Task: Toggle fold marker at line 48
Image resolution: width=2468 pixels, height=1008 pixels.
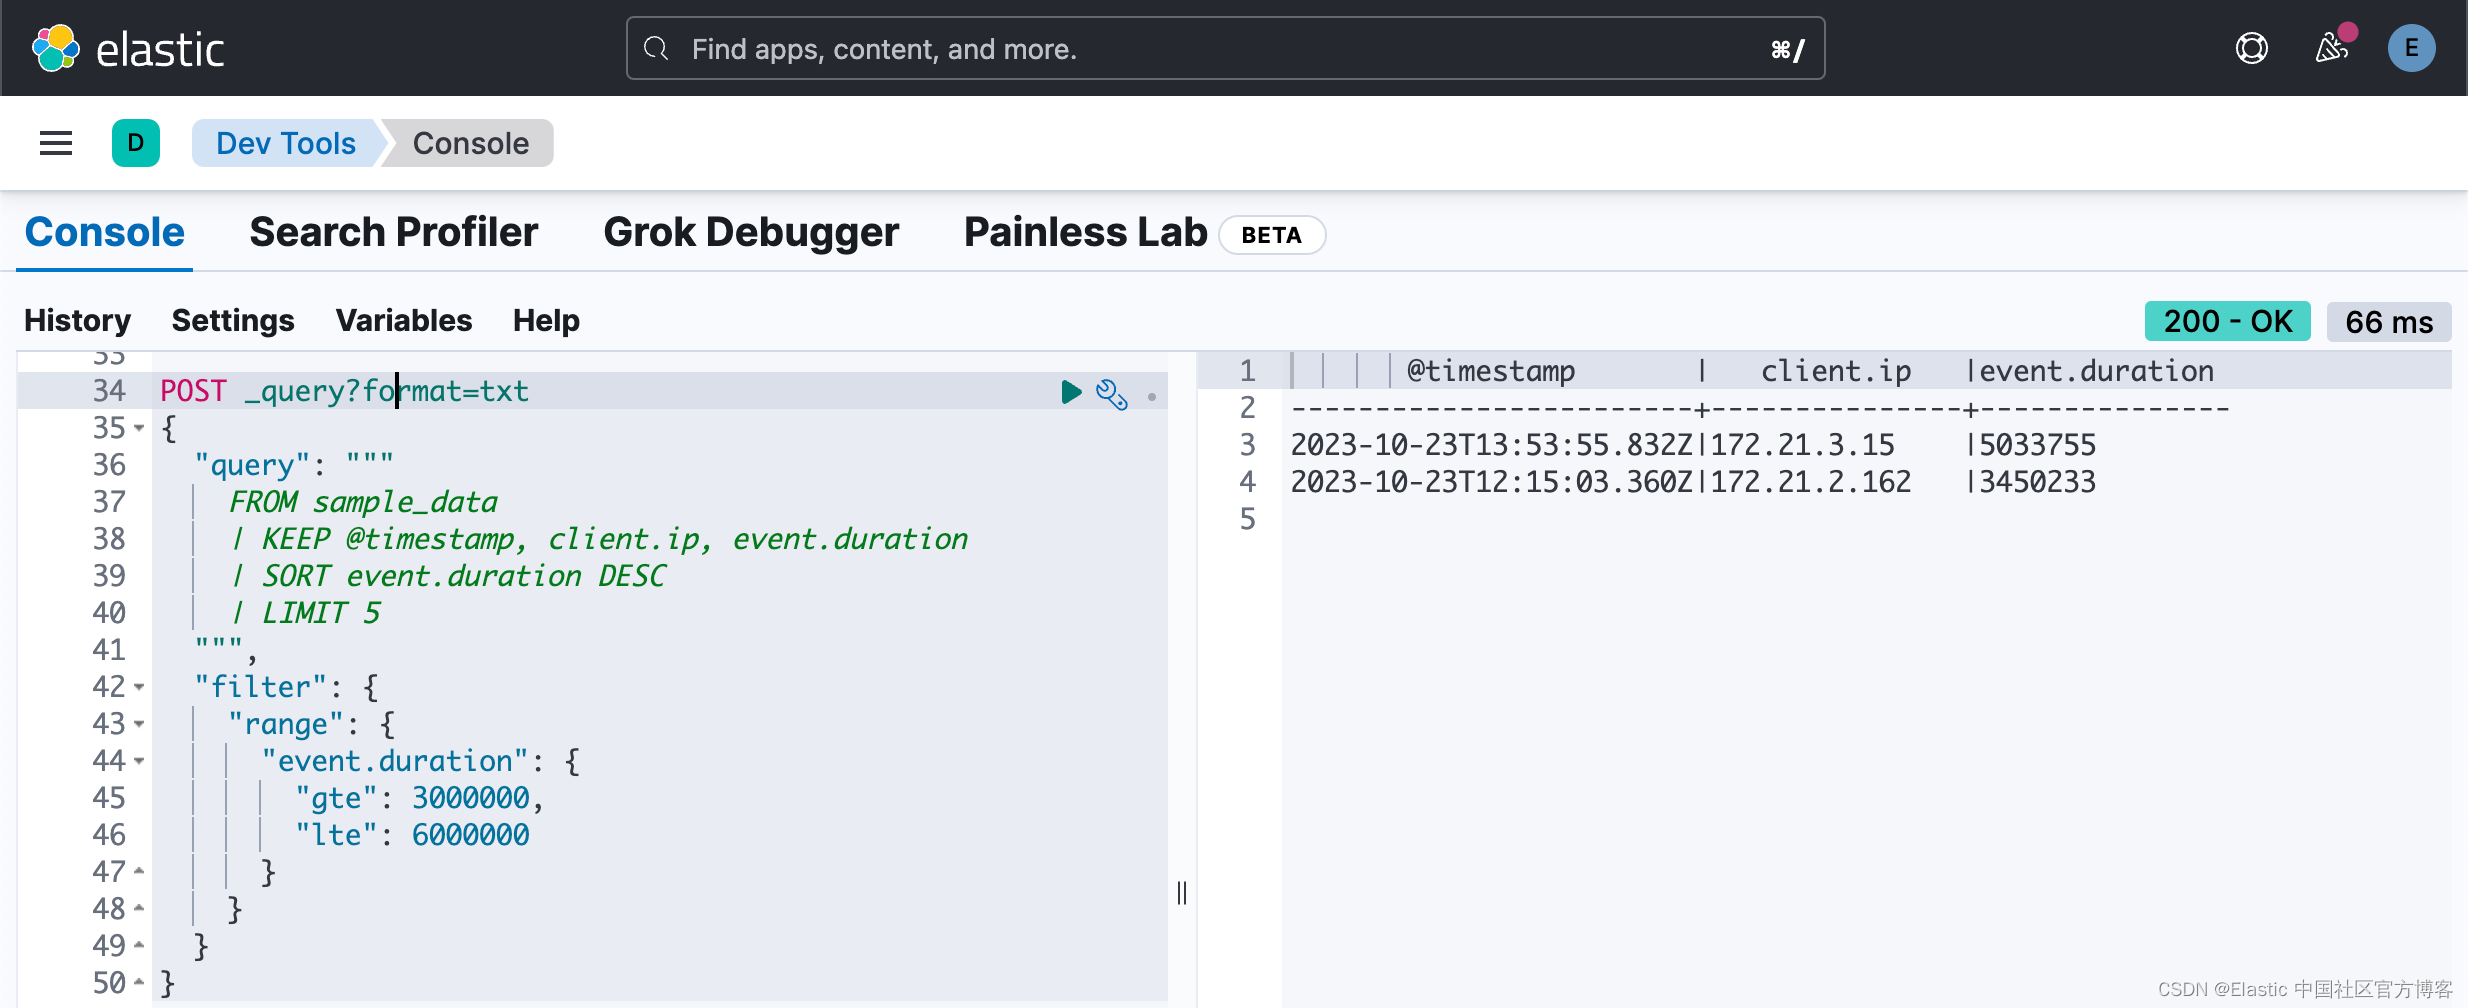Action: click(139, 908)
